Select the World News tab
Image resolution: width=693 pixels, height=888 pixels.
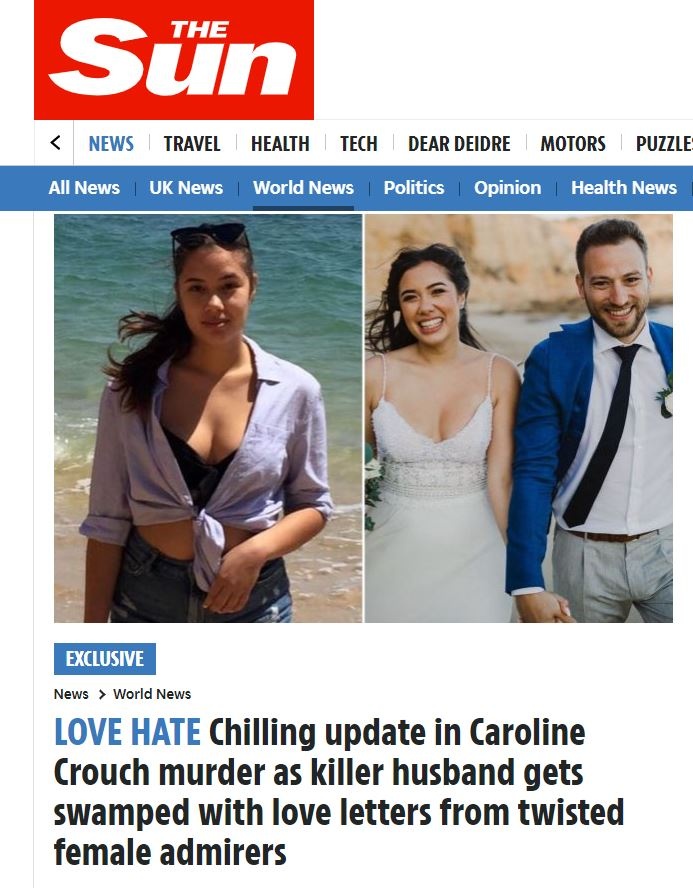click(x=303, y=187)
